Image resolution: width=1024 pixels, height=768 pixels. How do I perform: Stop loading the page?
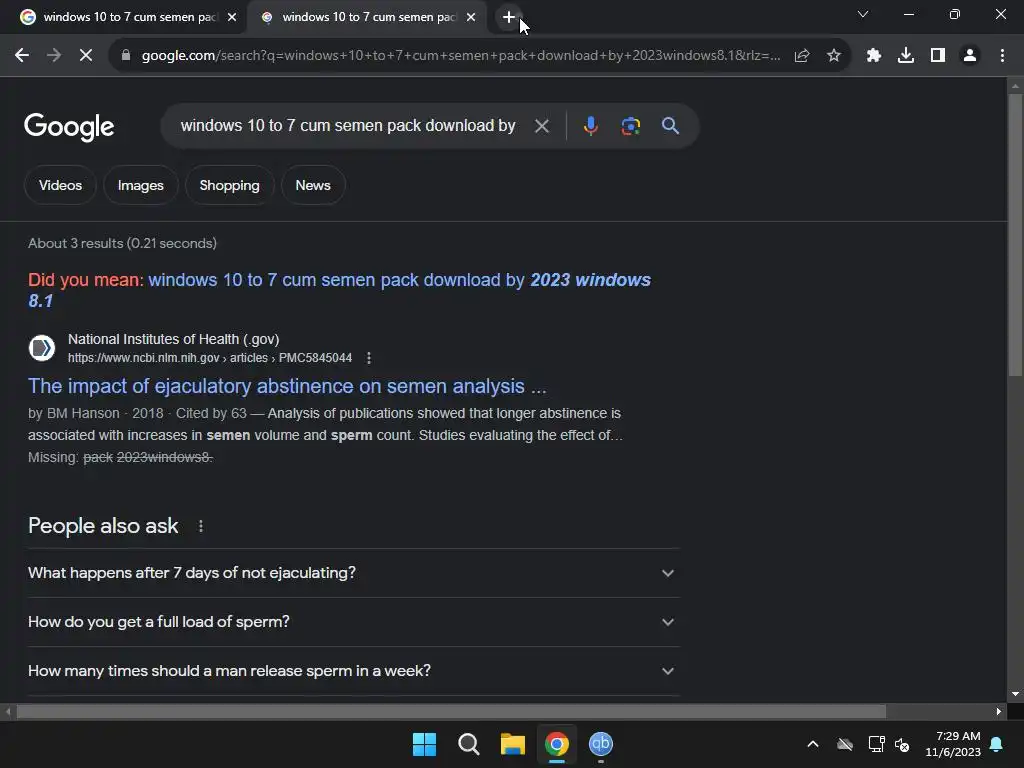point(86,56)
